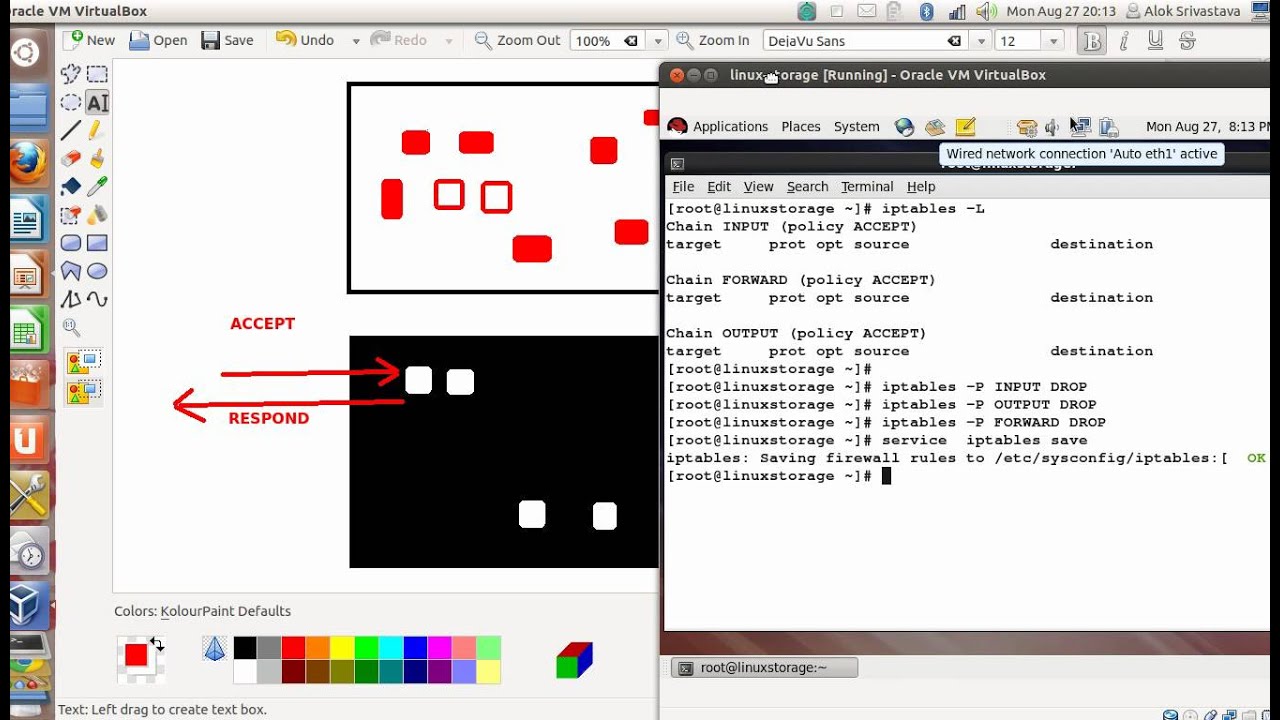Open the Undo history dropdown arrow

(x=355, y=41)
